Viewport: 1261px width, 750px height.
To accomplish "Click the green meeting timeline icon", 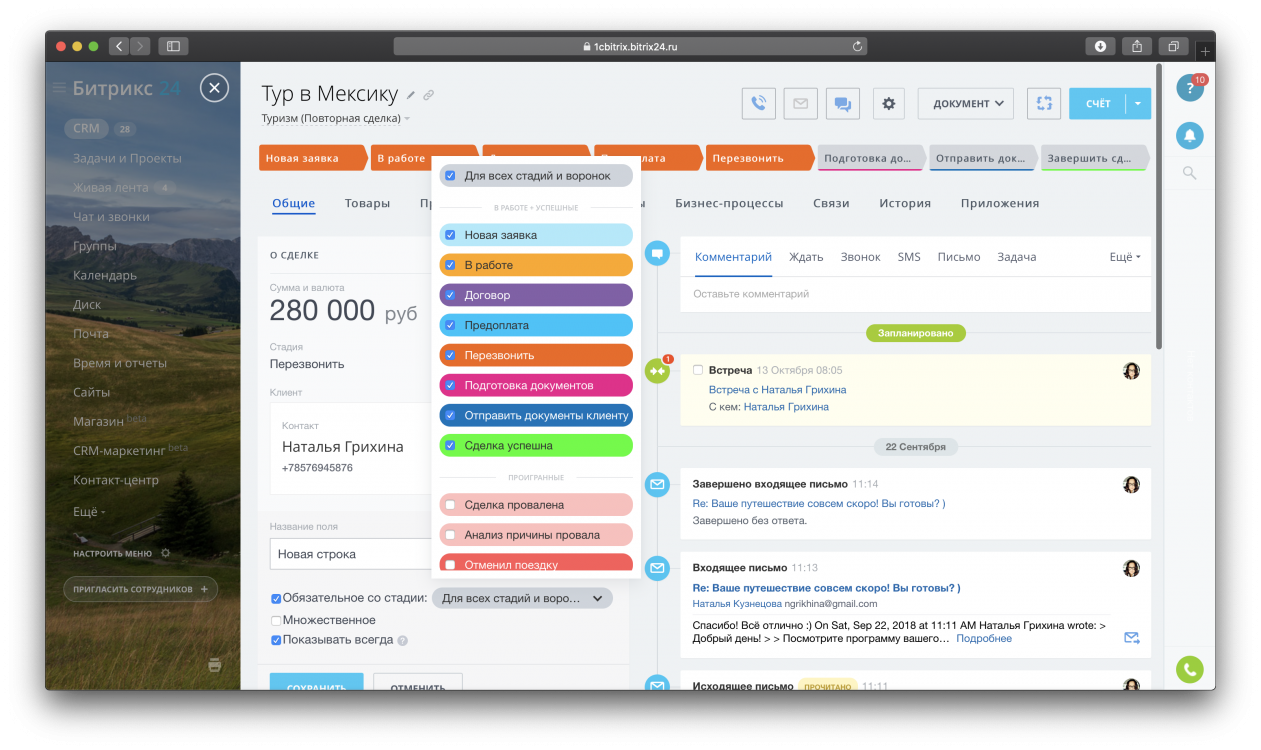I will 657,371.
